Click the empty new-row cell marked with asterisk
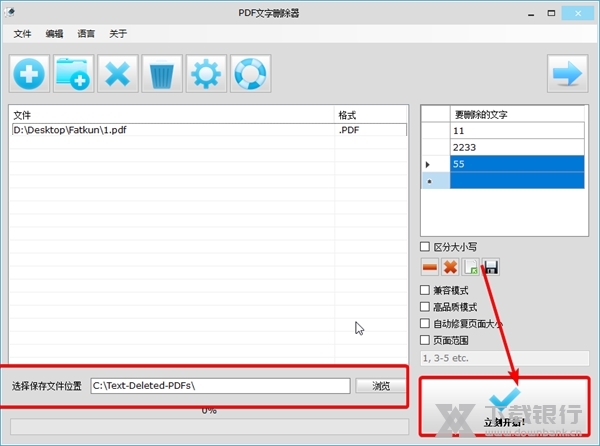The width and height of the screenshot is (600, 446). click(x=517, y=181)
